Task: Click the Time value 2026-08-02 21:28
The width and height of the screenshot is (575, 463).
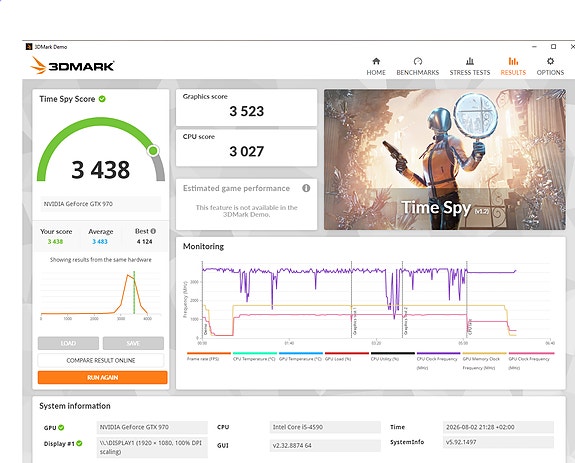Action: click(x=498, y=427)
